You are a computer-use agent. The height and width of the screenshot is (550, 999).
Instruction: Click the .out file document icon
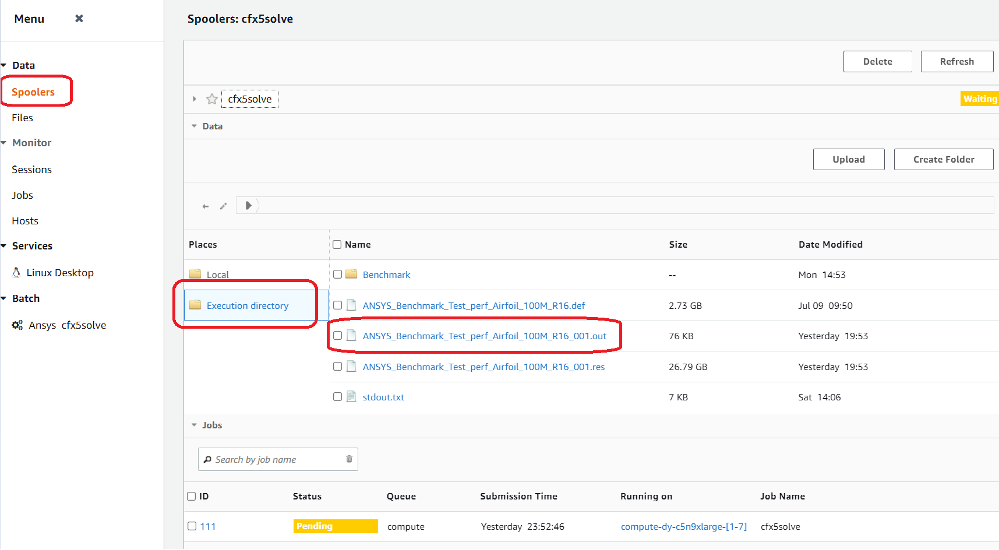coord(351,336)
